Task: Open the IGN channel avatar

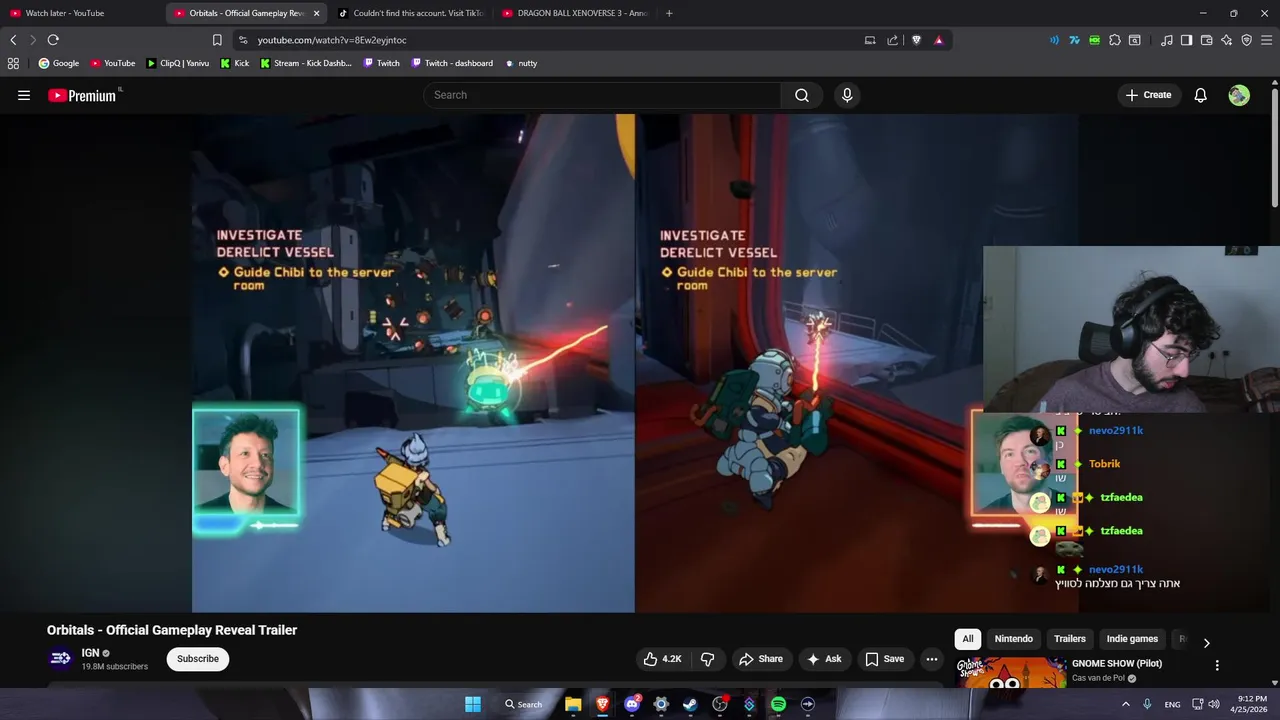Action: click(61, 658)
